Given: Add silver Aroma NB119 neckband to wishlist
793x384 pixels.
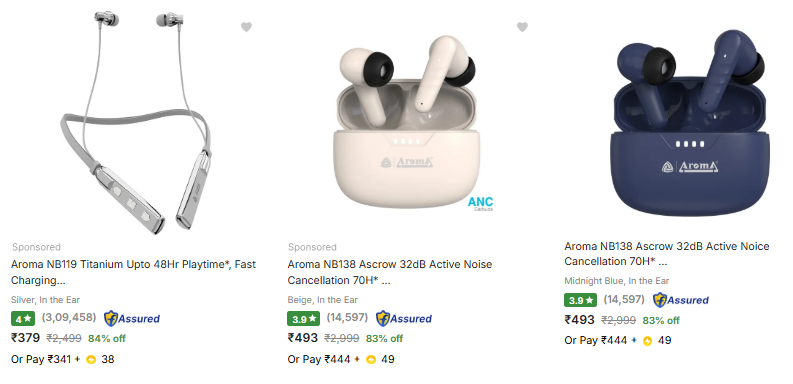Looking at the screenshot, I should 246,27.
